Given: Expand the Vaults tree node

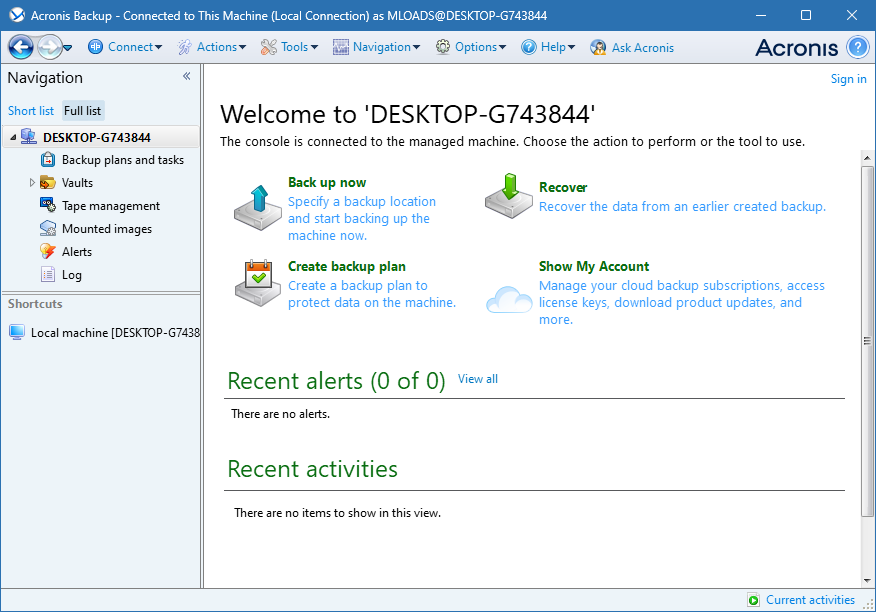Looking at the screenshot, I should [x=32, y=182].
